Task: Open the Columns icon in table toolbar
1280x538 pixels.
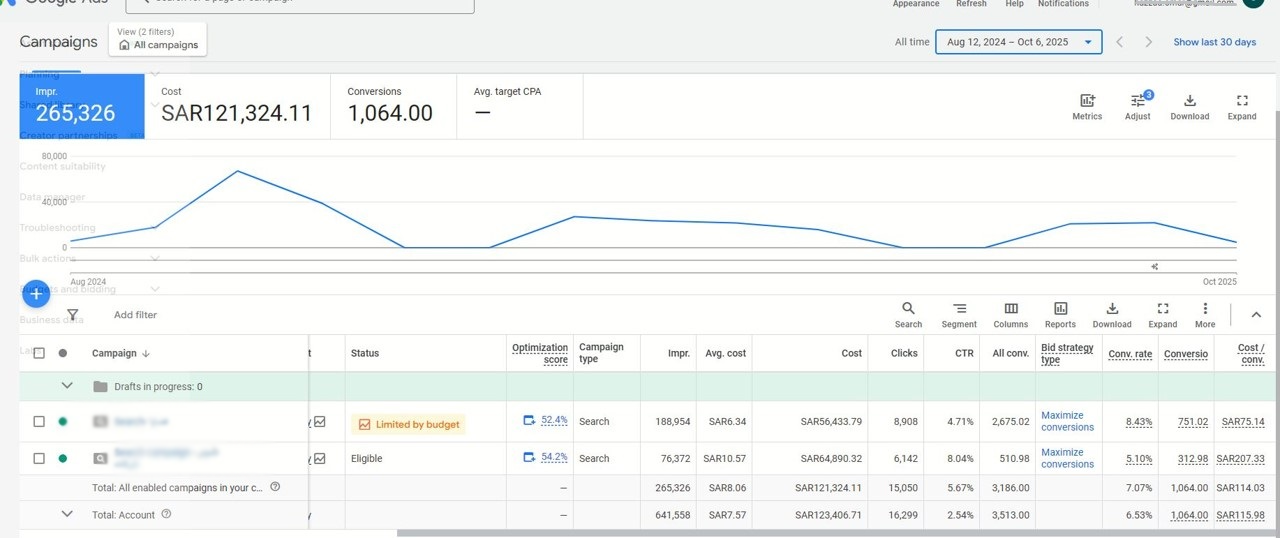Action: [x=1011, y=309]
